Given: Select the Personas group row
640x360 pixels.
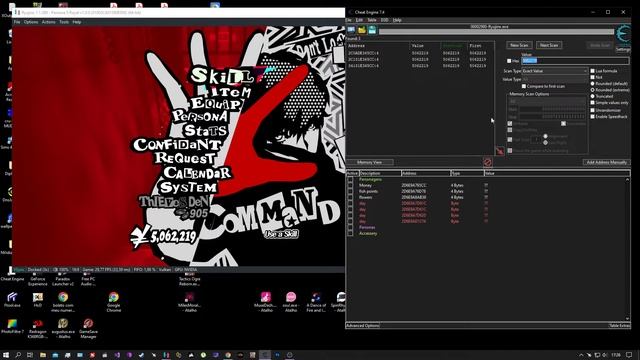Looking at the screenshot, I should (x=367, y=227).
